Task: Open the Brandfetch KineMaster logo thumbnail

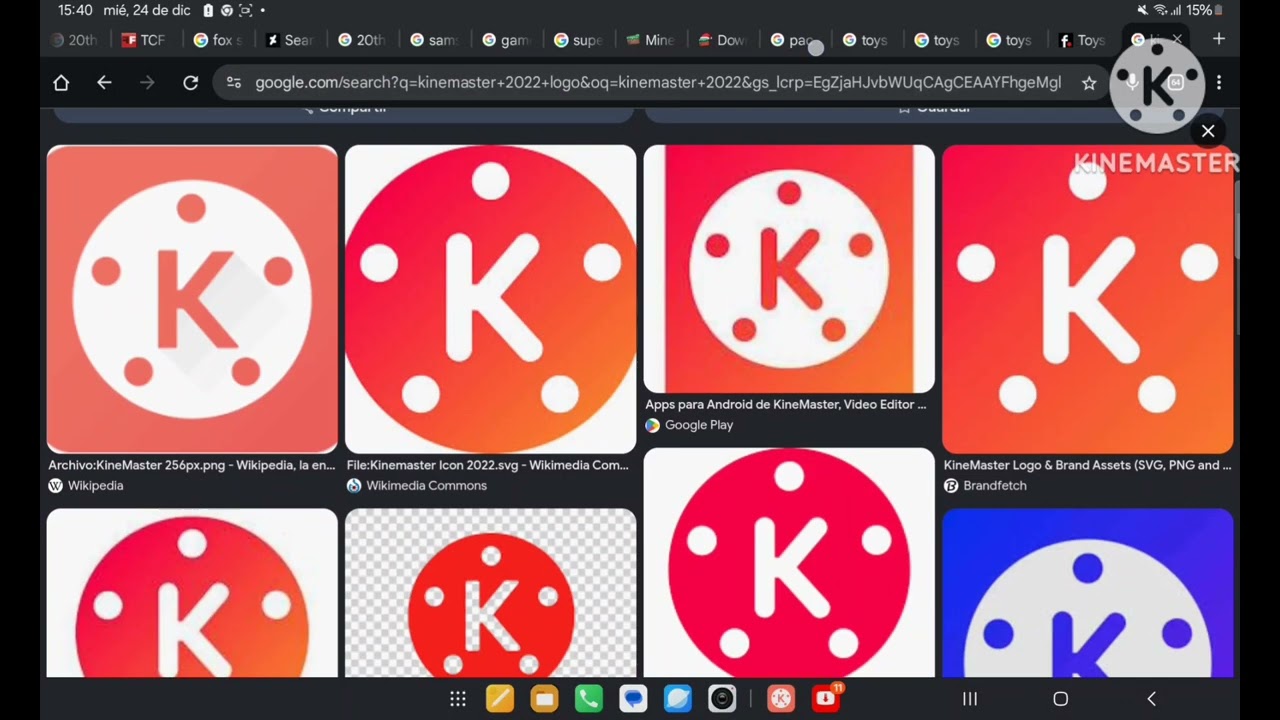Action: 1087,299
